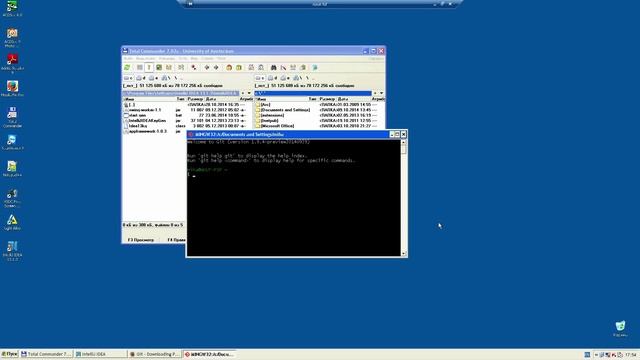
Task: Open the third menu in Total Commander menu bar
Action: 167,59
